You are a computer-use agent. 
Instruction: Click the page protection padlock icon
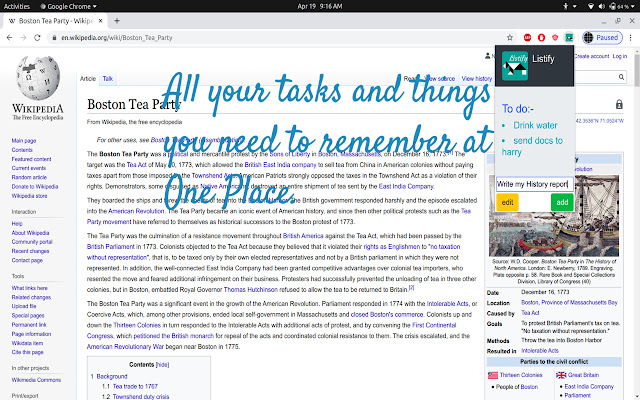[619, 104]
